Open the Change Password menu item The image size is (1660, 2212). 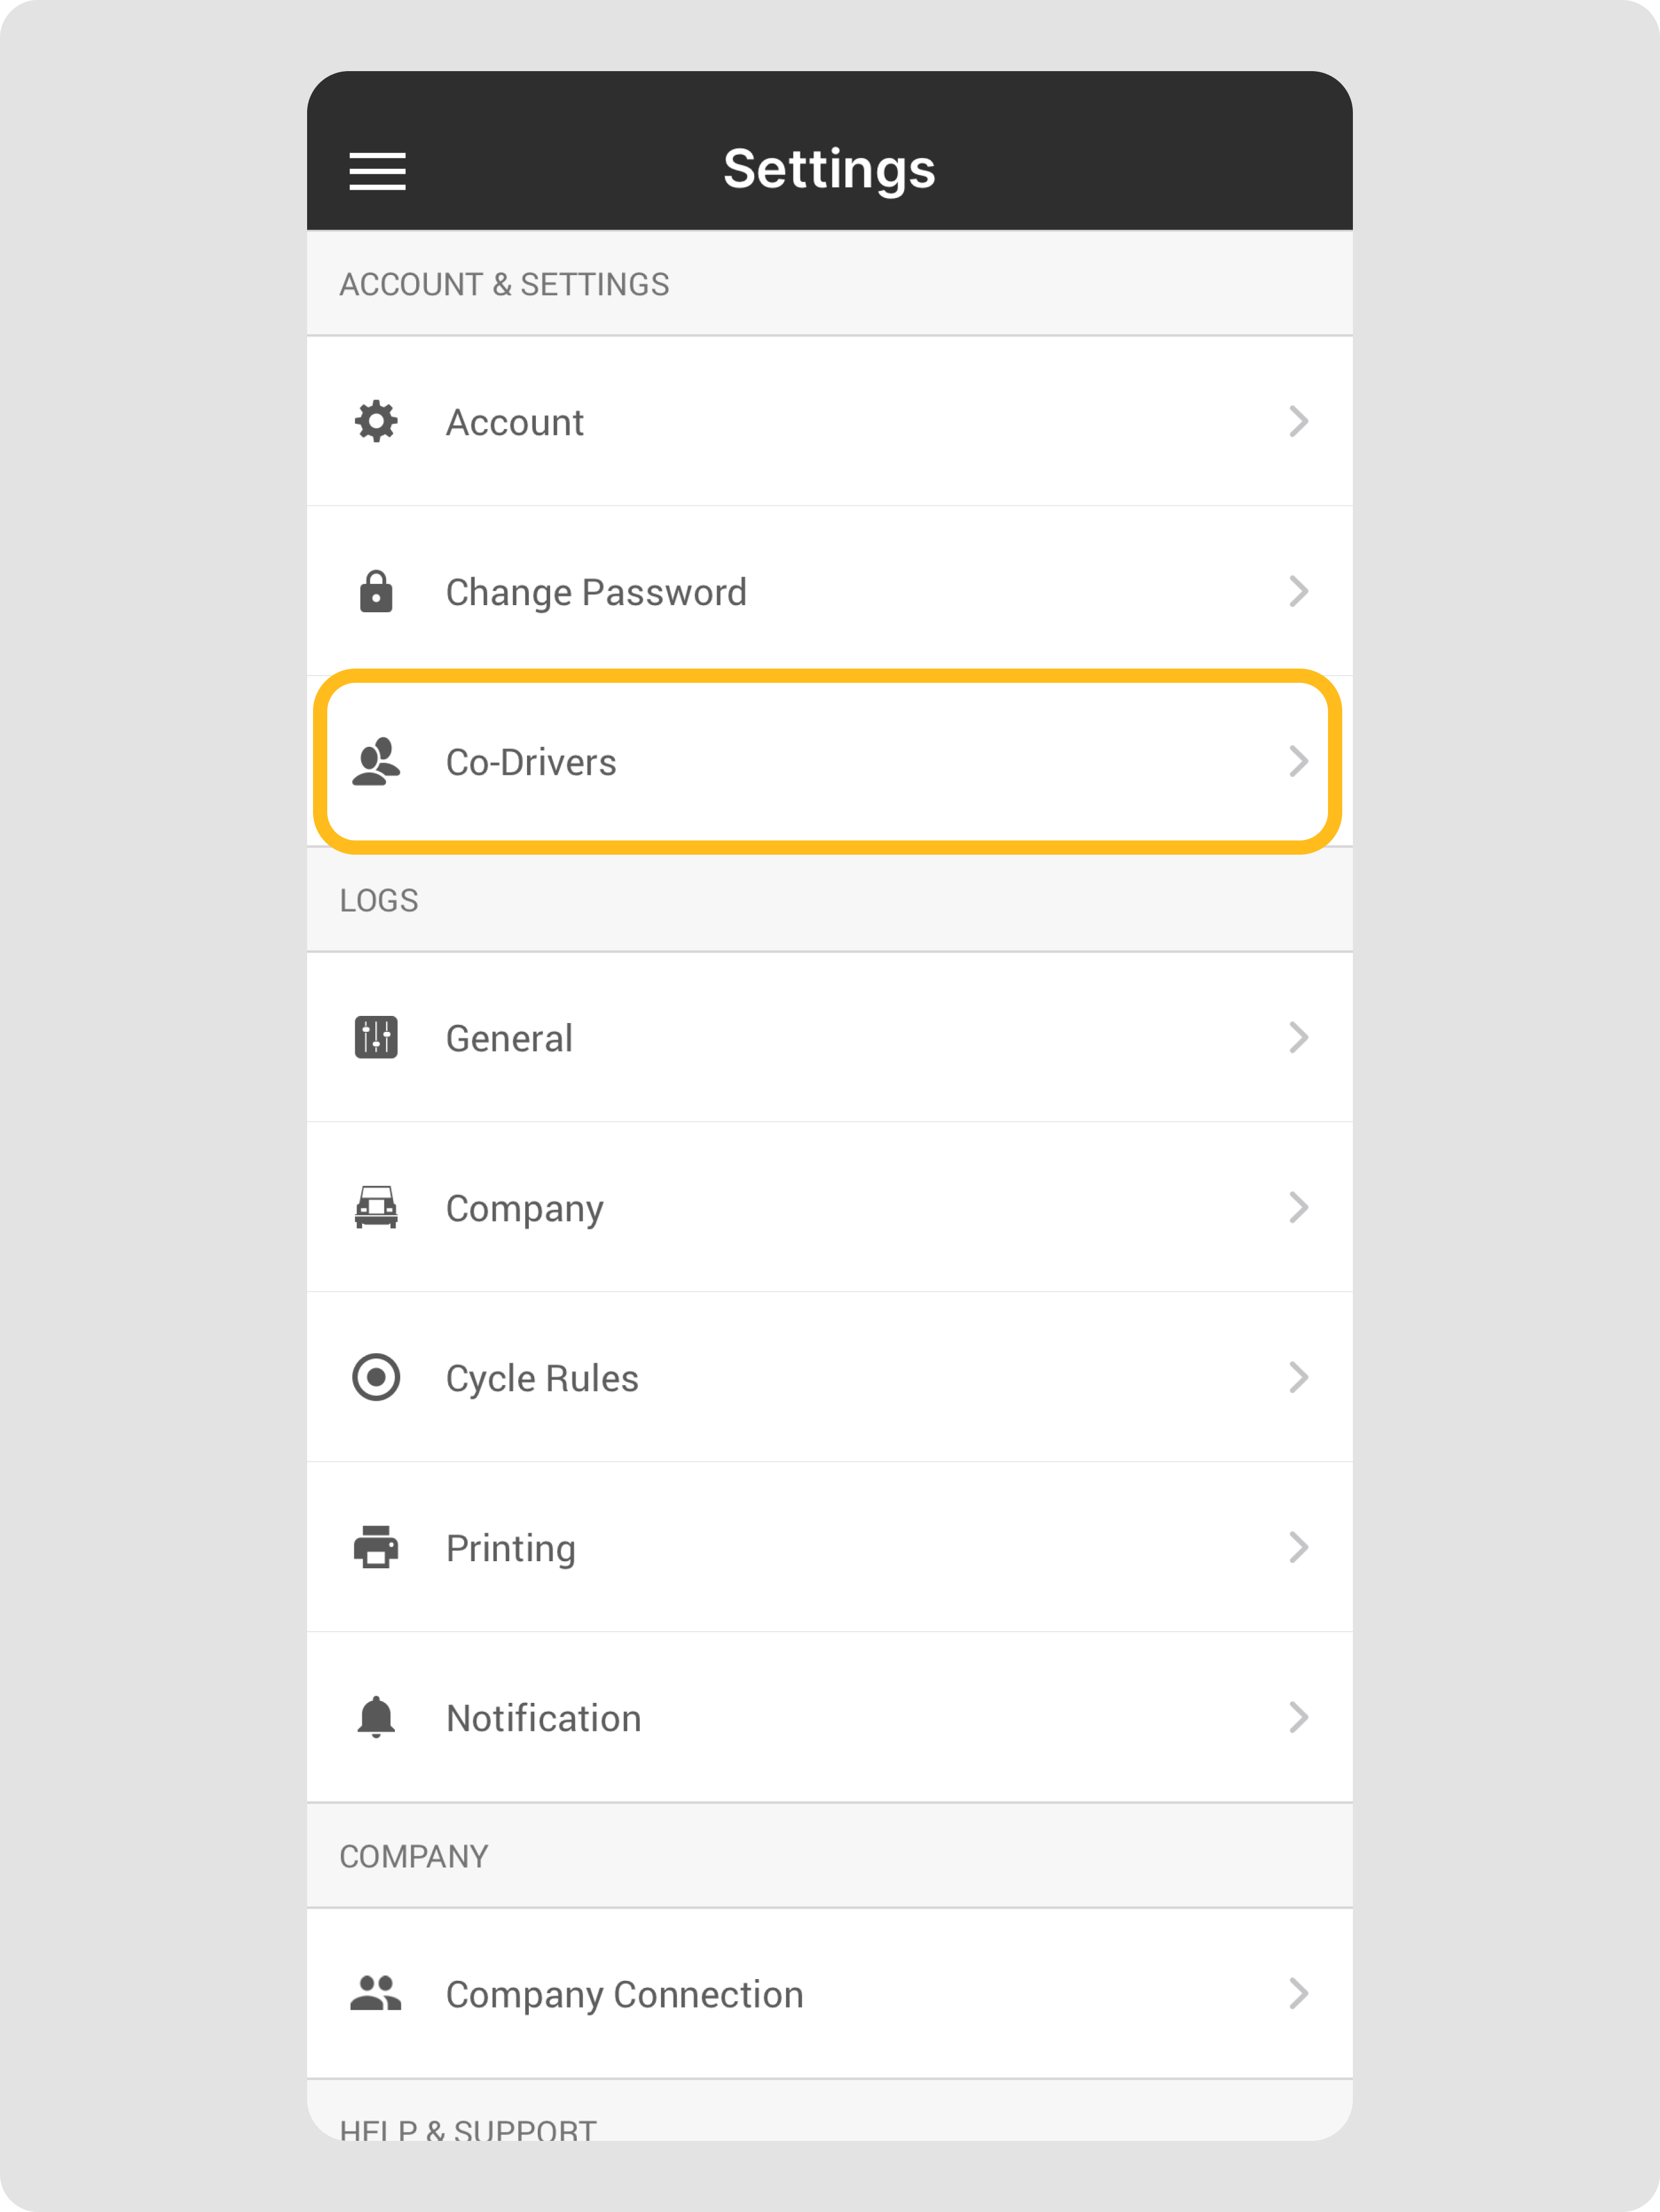596,592
